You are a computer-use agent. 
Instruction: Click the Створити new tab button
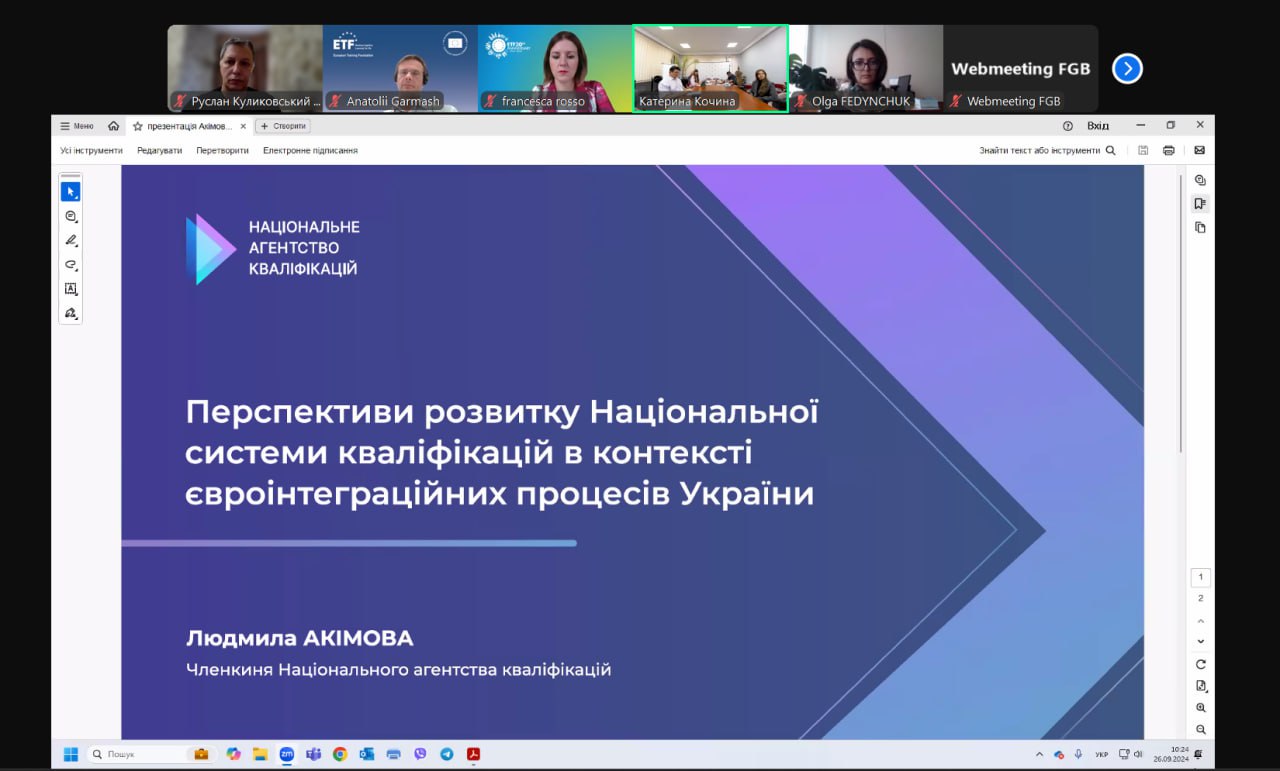pos(283,126)
